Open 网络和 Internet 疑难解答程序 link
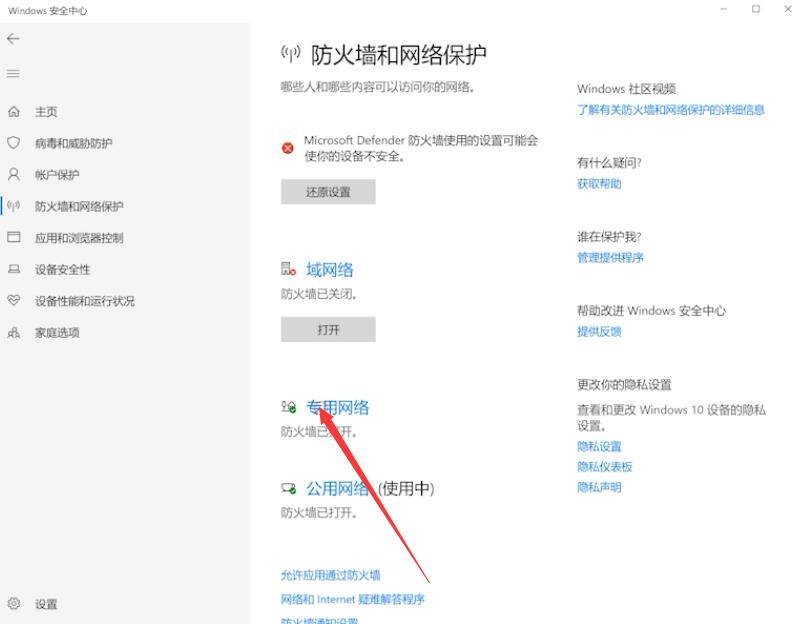 [x=352, y=599]
